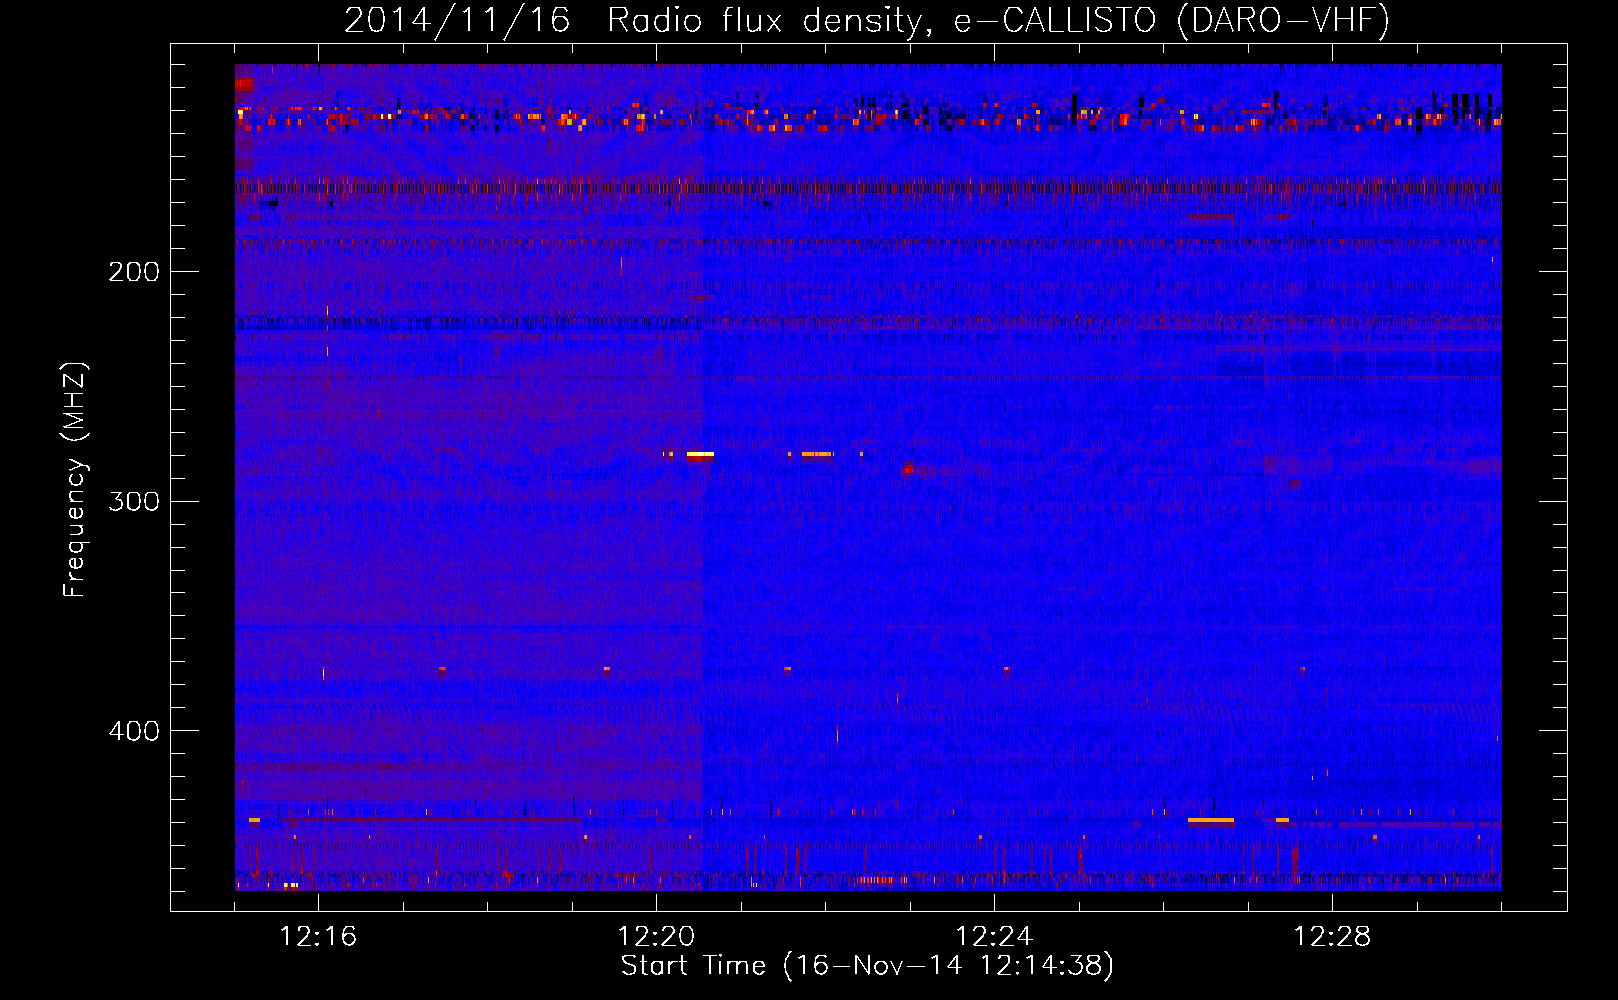Viewport: 1618px width, 1000px height.
Task: Click the plot title "2014/11/16 Radio flux density, e-CALLISTO (DARO-VHF)"
Action: point(867,20)
